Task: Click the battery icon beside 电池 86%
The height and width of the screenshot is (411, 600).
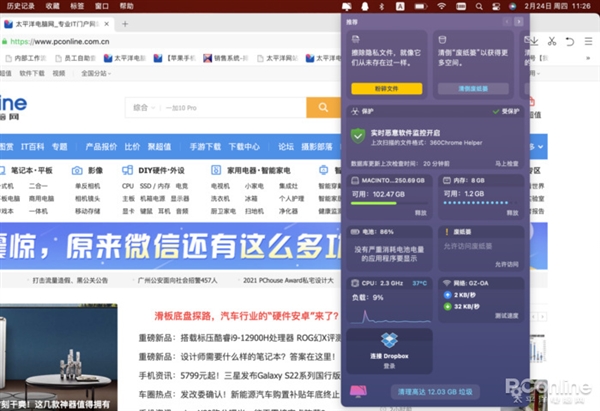Action: coord(355,232)
